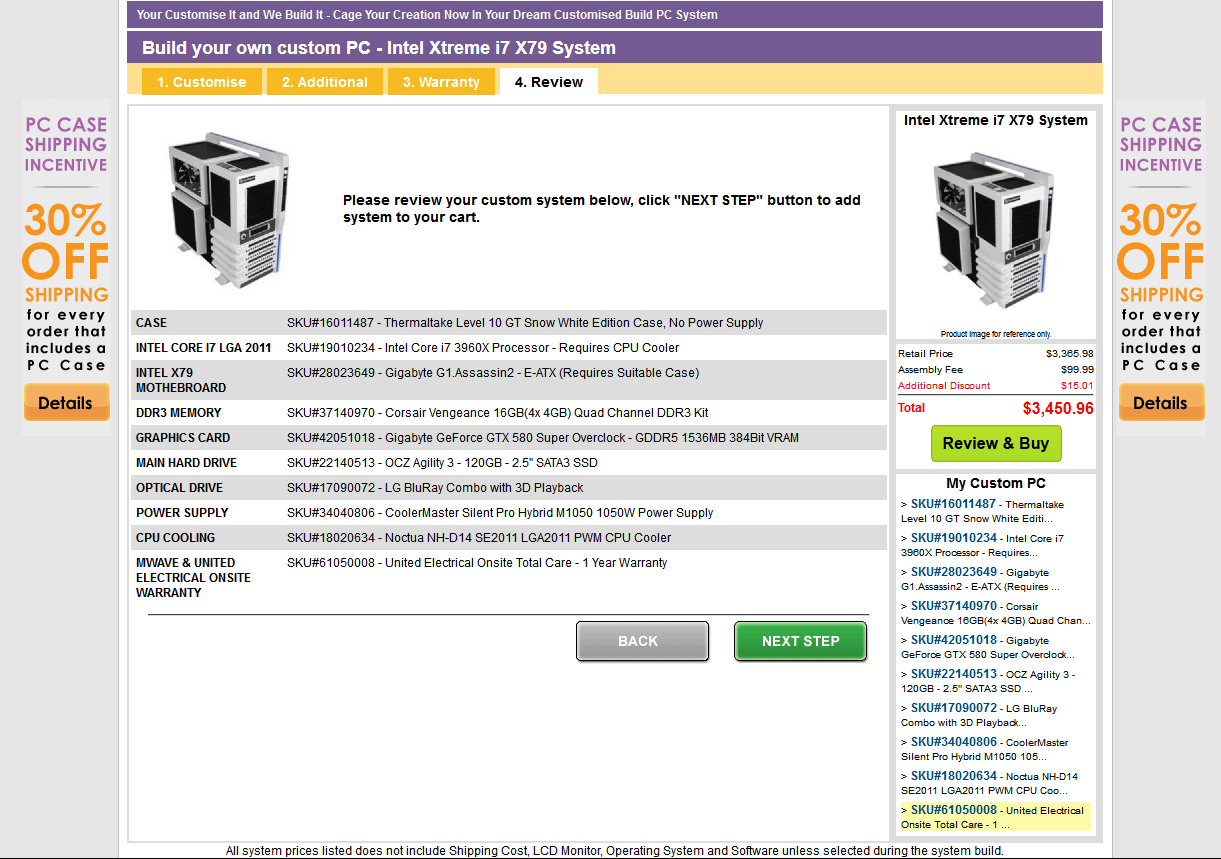
Task: Click the Build your own custom PC heading
Action: pos(379,48)
